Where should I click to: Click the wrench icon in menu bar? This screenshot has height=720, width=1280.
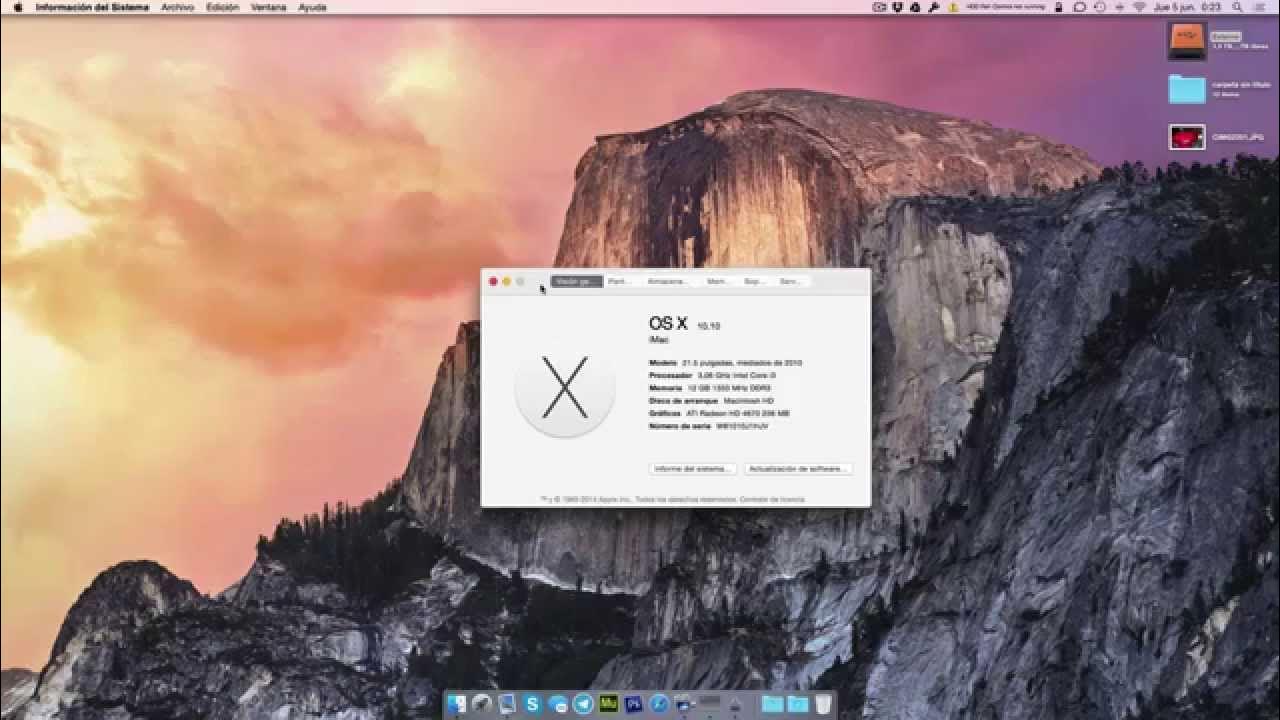click(x=933, y=7)
